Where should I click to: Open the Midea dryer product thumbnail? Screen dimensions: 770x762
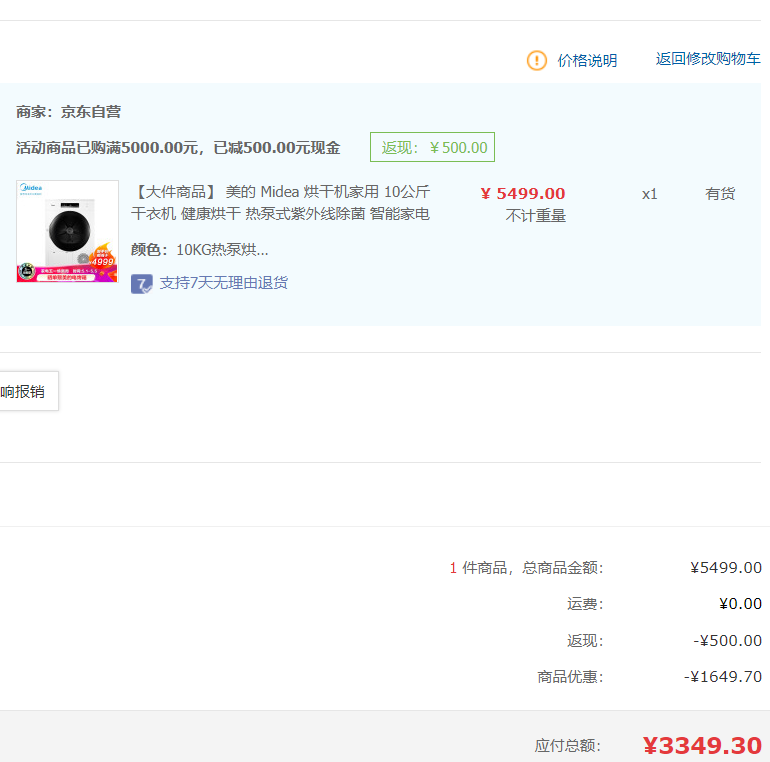point(67,231)
